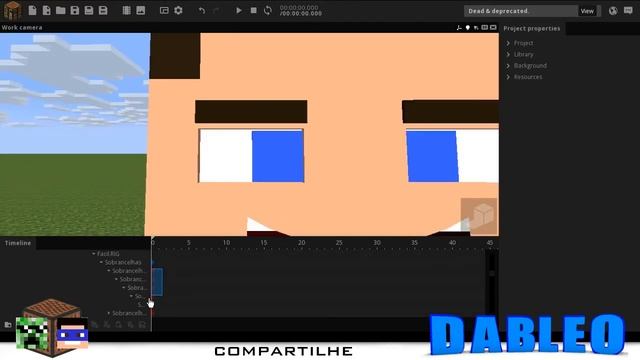Select the Timeline tab

[x=18, y=243]
